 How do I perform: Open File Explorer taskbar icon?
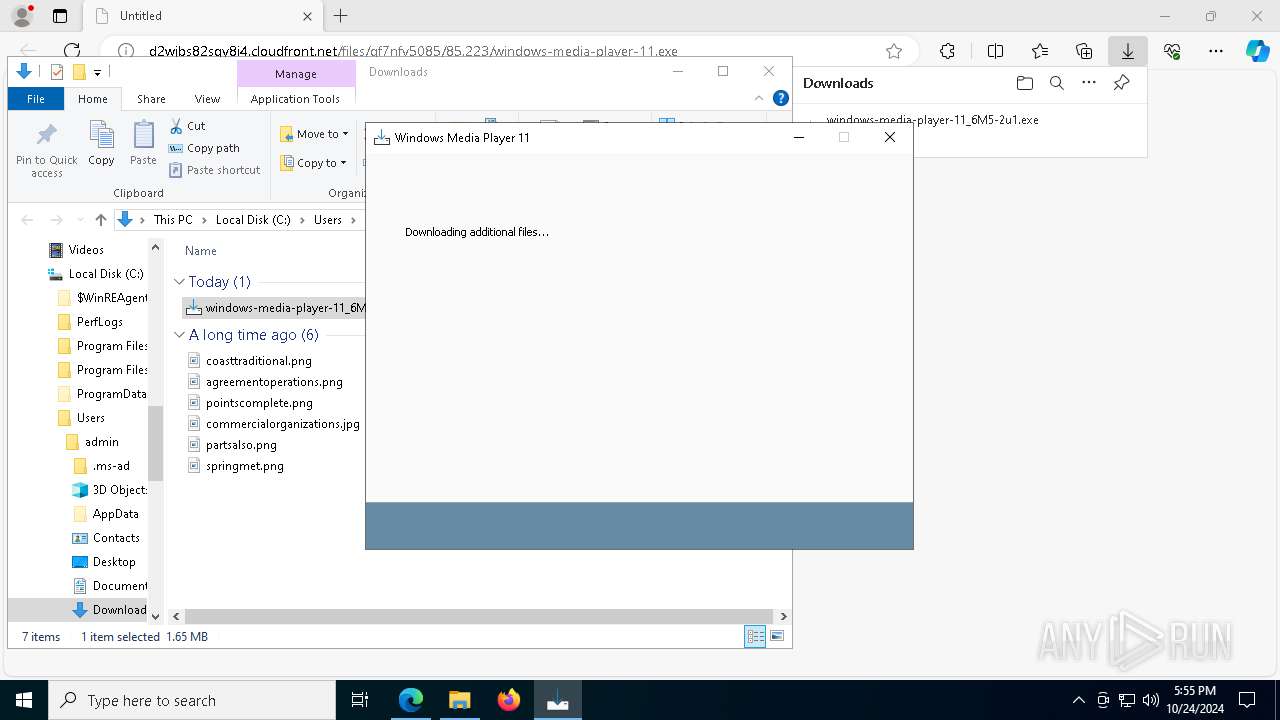pyautogui.click(x=459, y=700)
